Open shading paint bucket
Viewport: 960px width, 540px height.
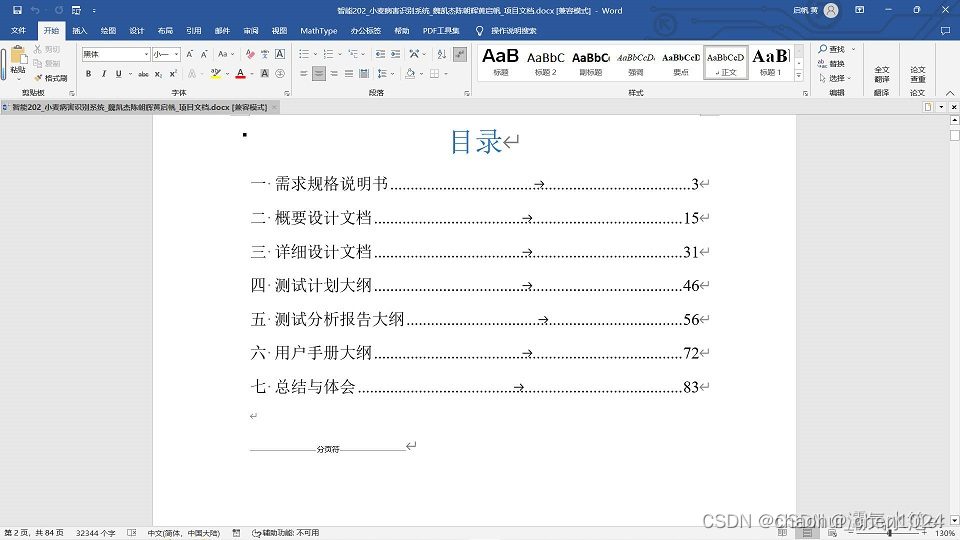[x=410, y=73]
